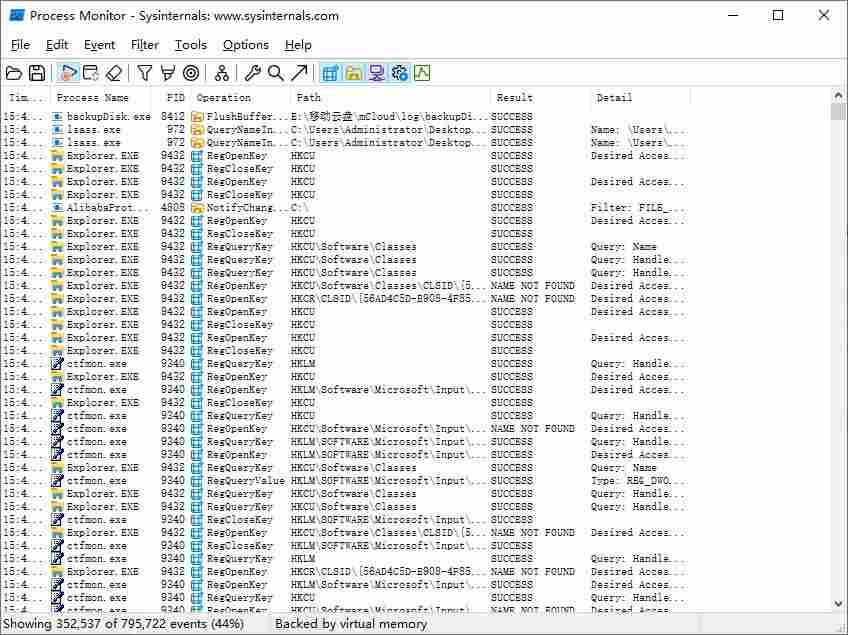848x635 pixels.
Task: Toggle showing network activity
Action: (376, 73)
